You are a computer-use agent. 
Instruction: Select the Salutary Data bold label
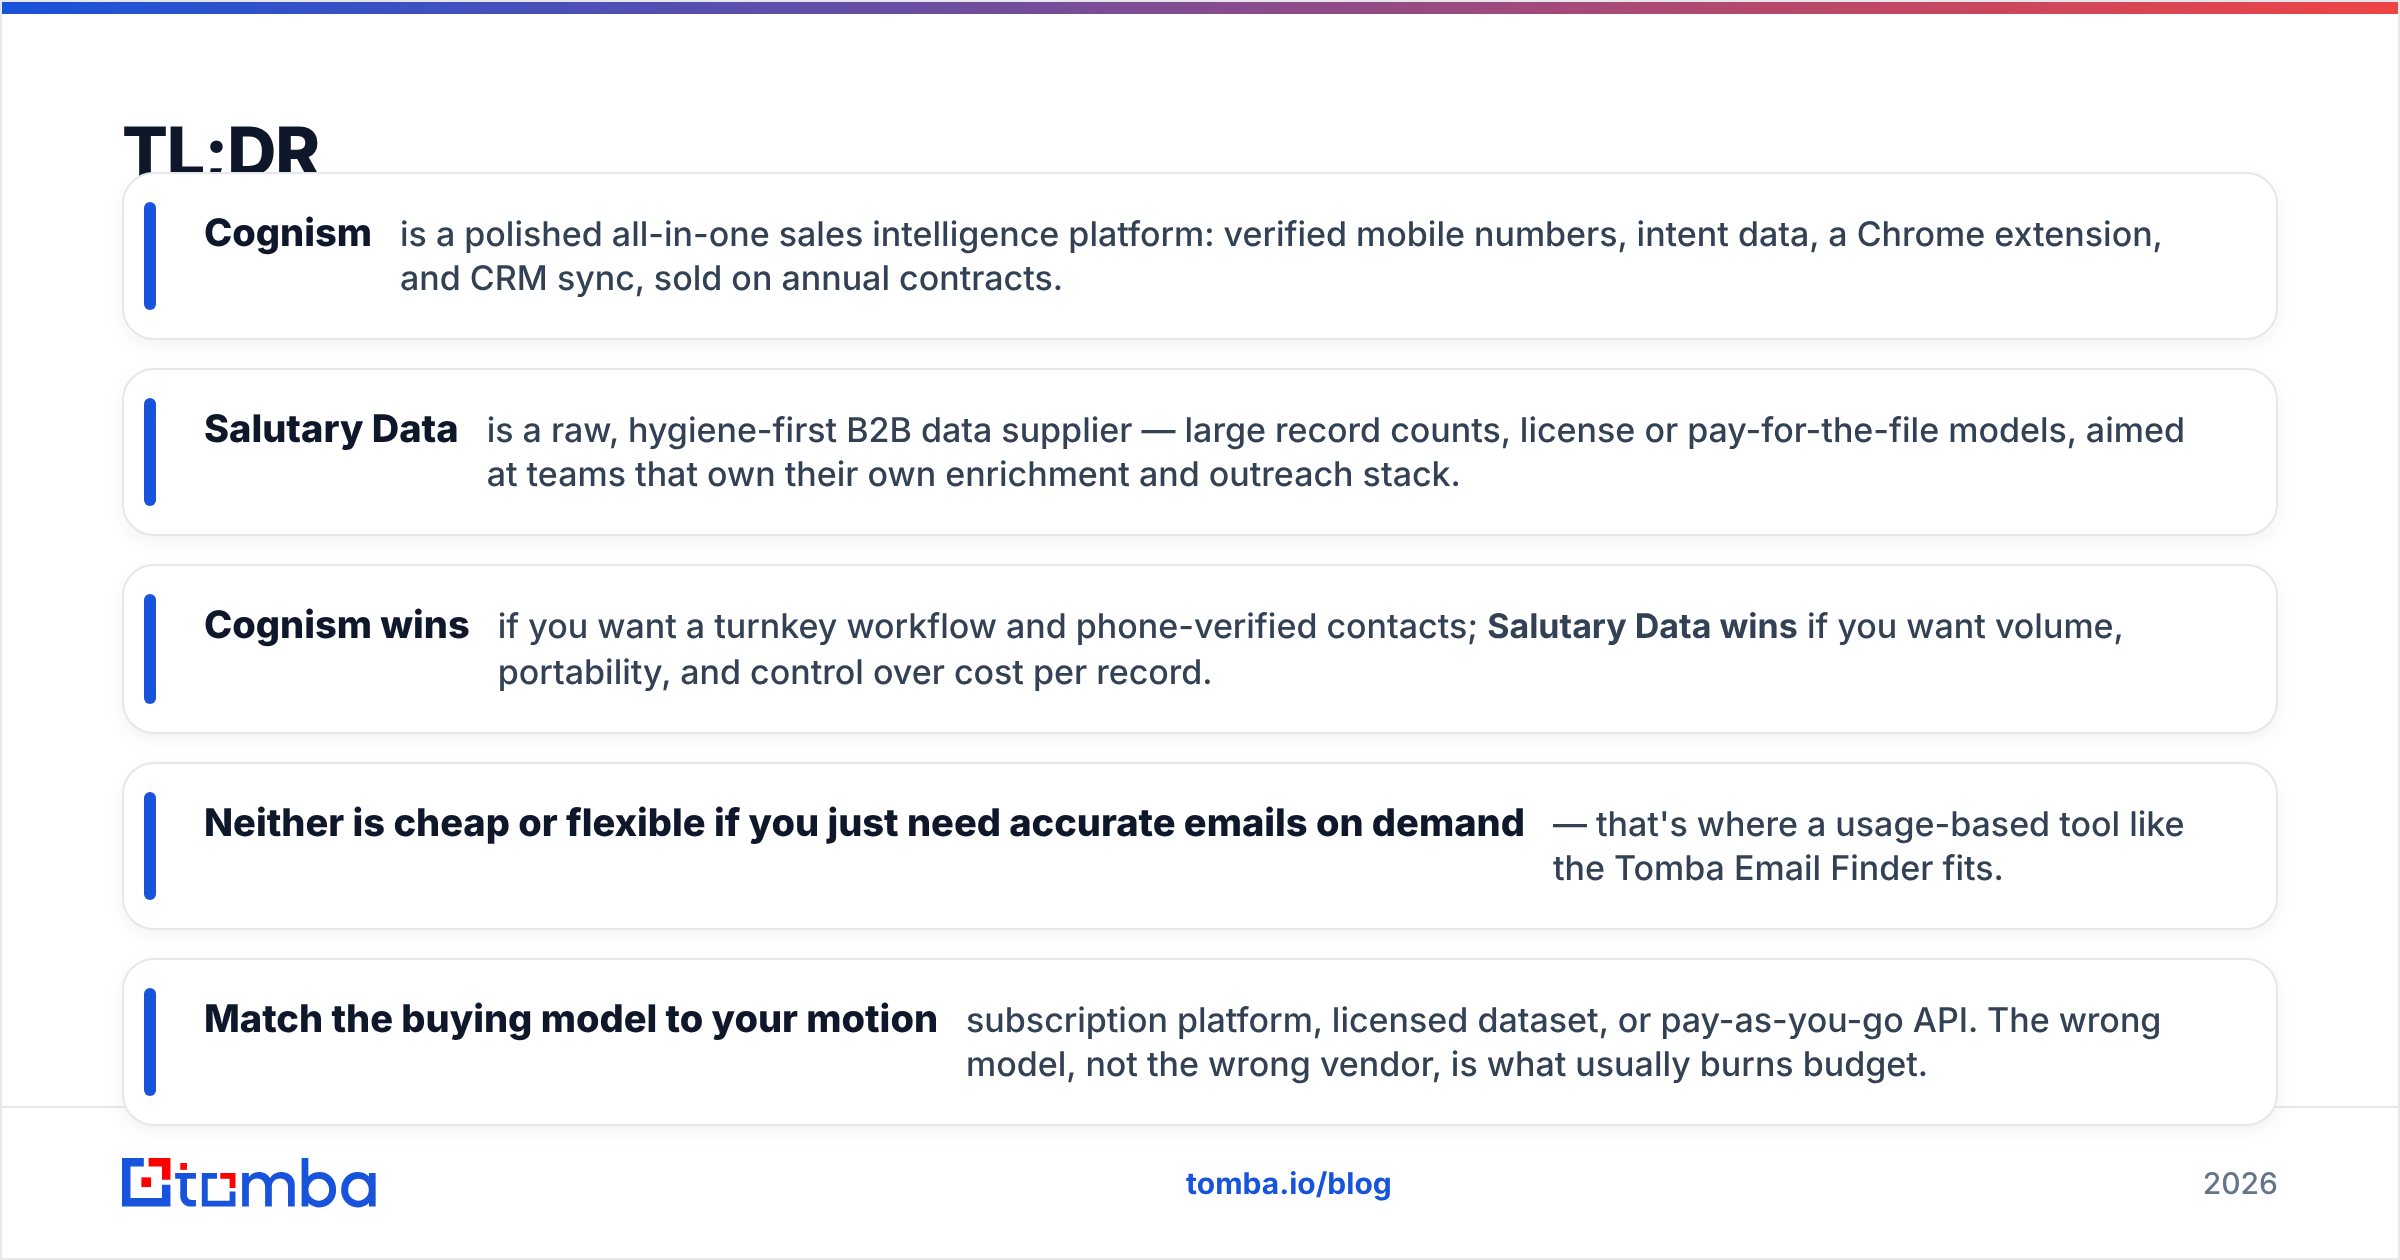(331, 429)
